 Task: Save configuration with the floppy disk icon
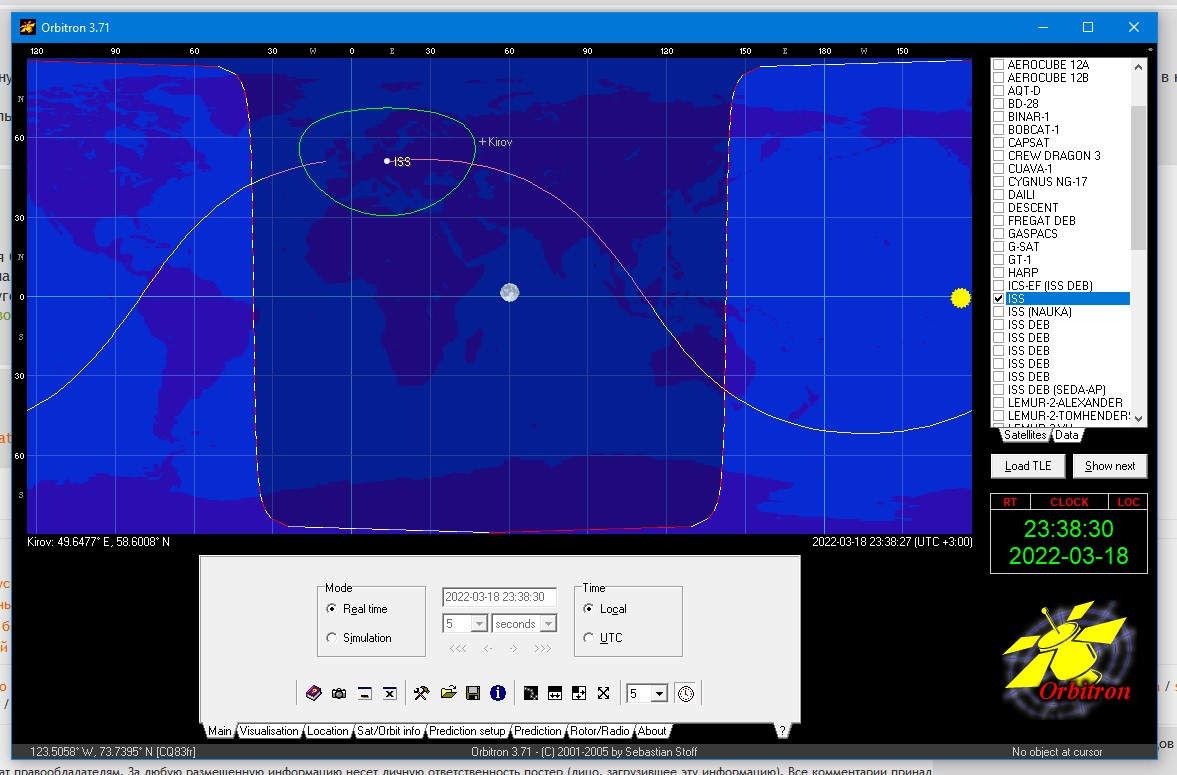pyautogui.click(x=473, y=693)
